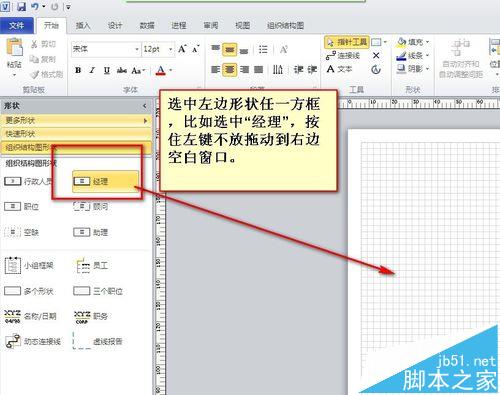Open the 文件 file tab
Image resolution: width=500 pixels, height=395 pixels.
click(x=17, y=25)
